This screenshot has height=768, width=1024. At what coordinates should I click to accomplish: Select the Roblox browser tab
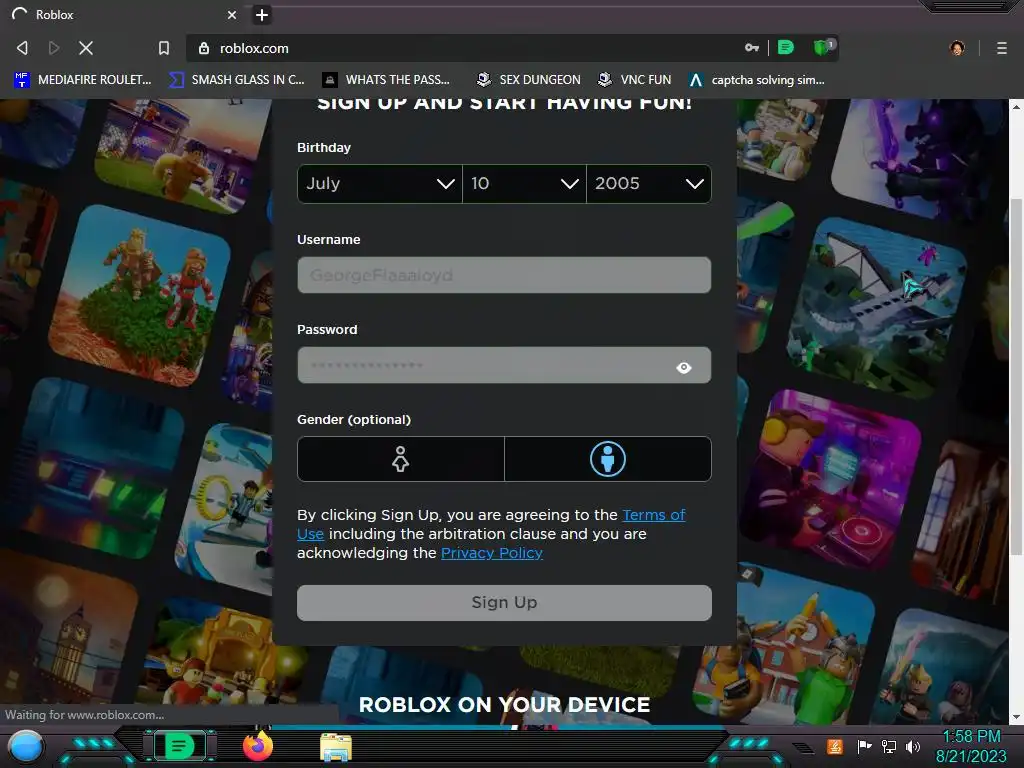tap(124, 14)
